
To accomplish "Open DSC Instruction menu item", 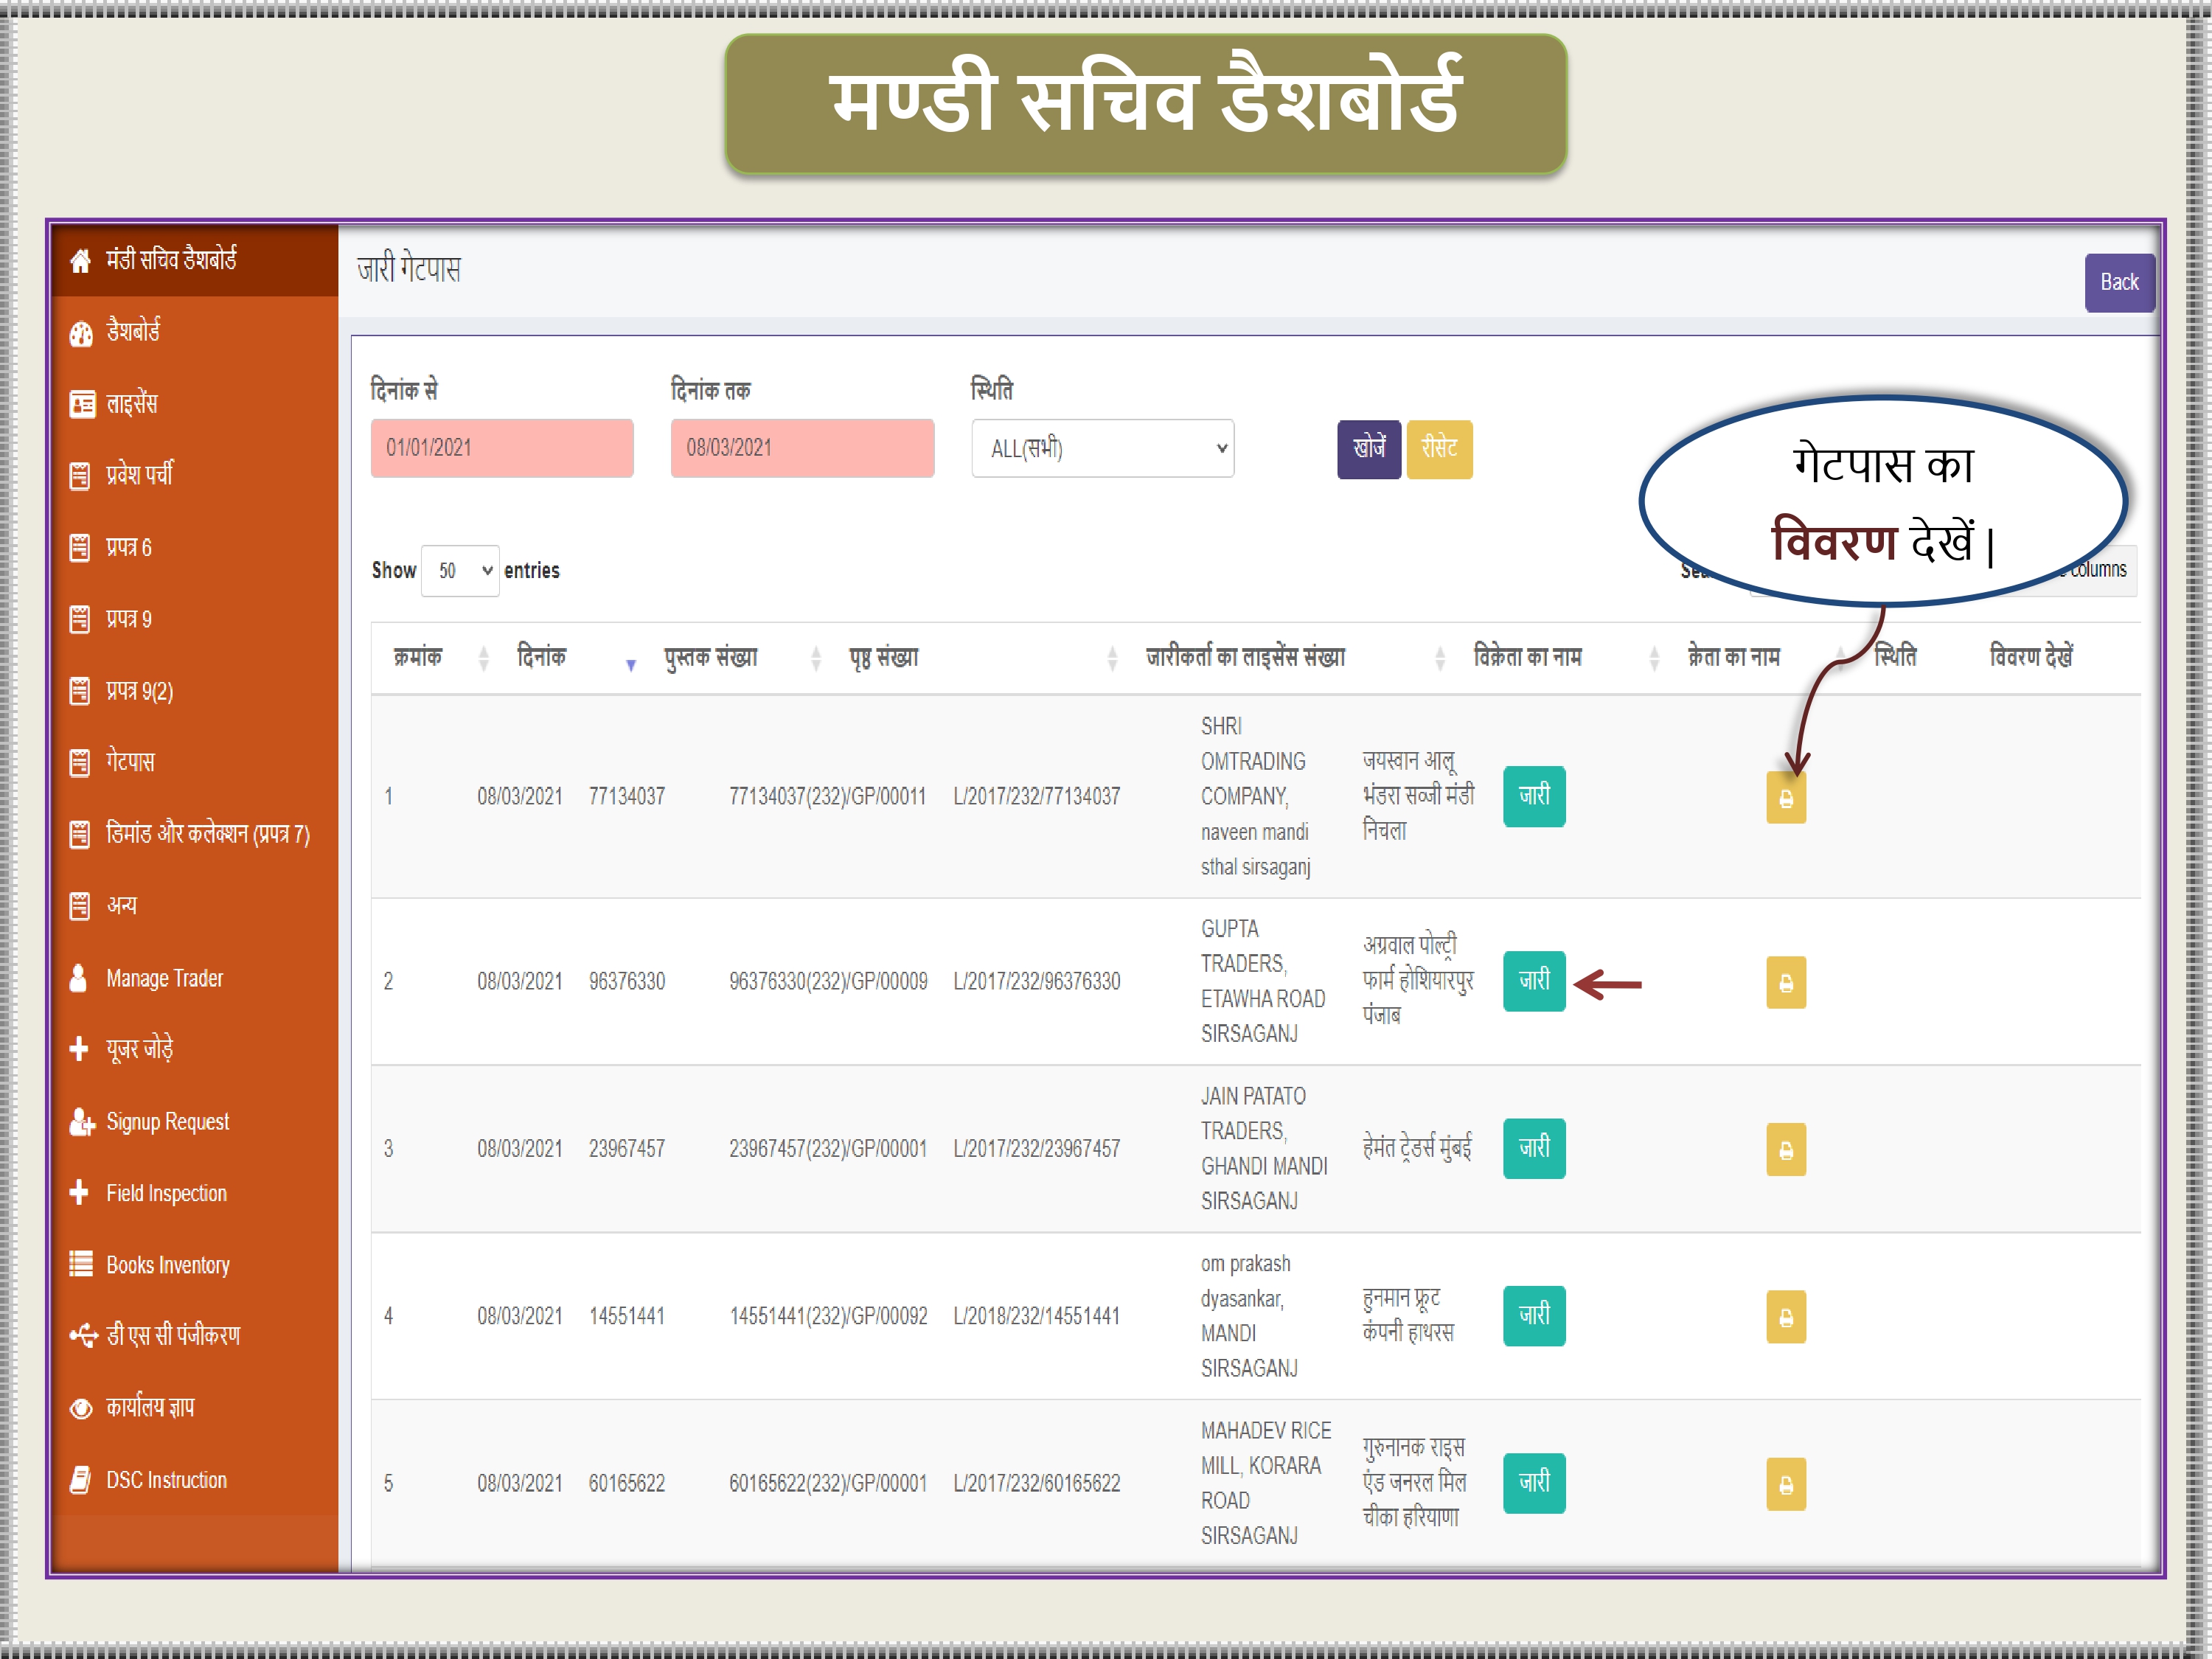I will point(167,1480).
